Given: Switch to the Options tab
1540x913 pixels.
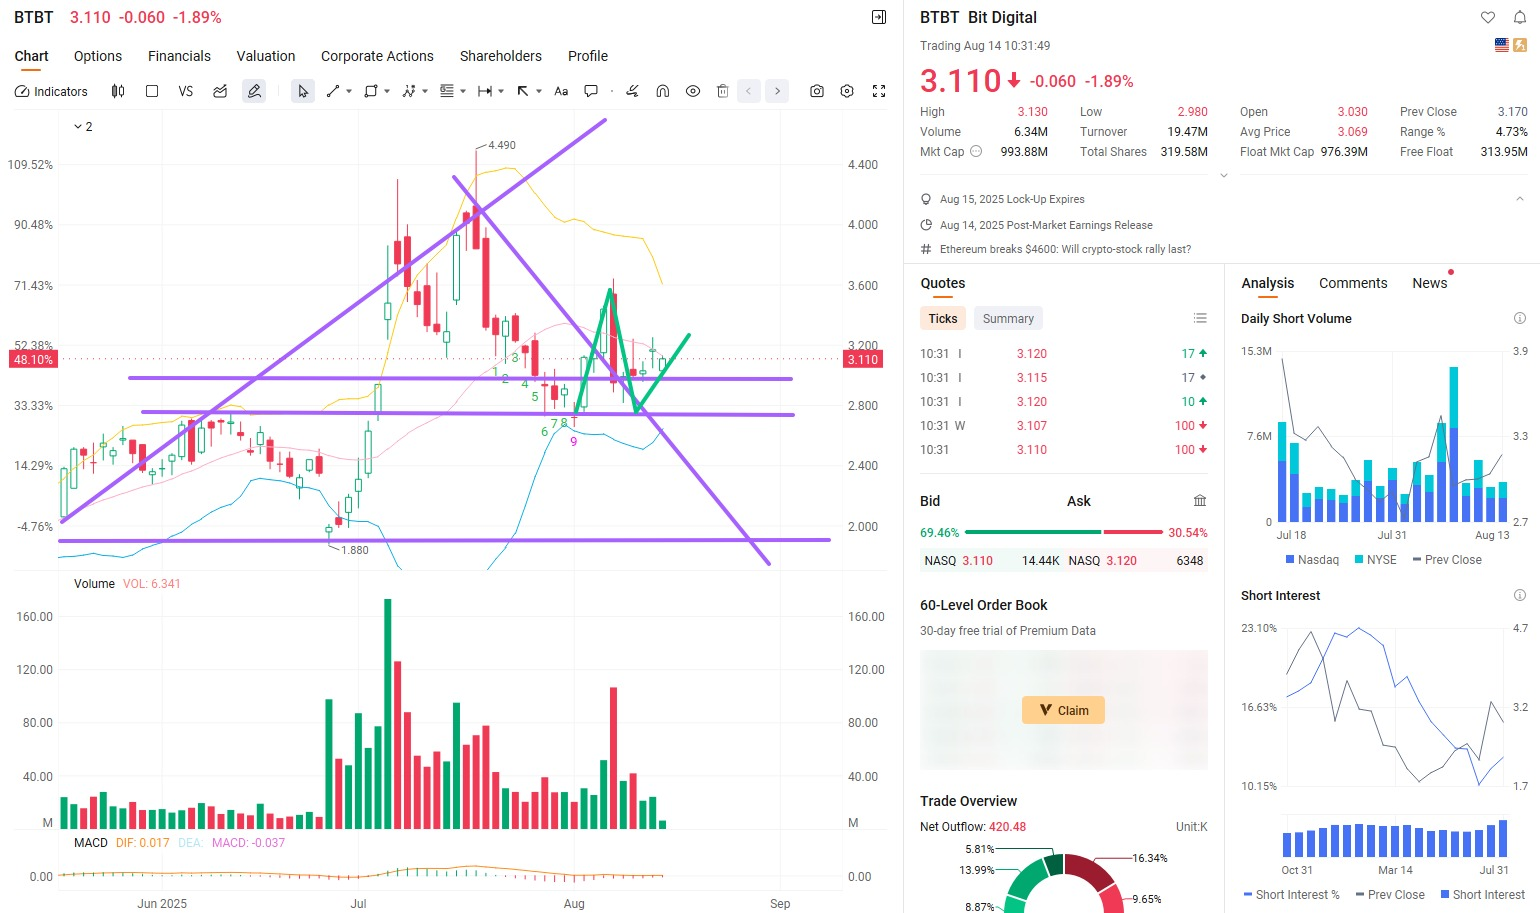Looking at the screenshot, I should 98,56.
